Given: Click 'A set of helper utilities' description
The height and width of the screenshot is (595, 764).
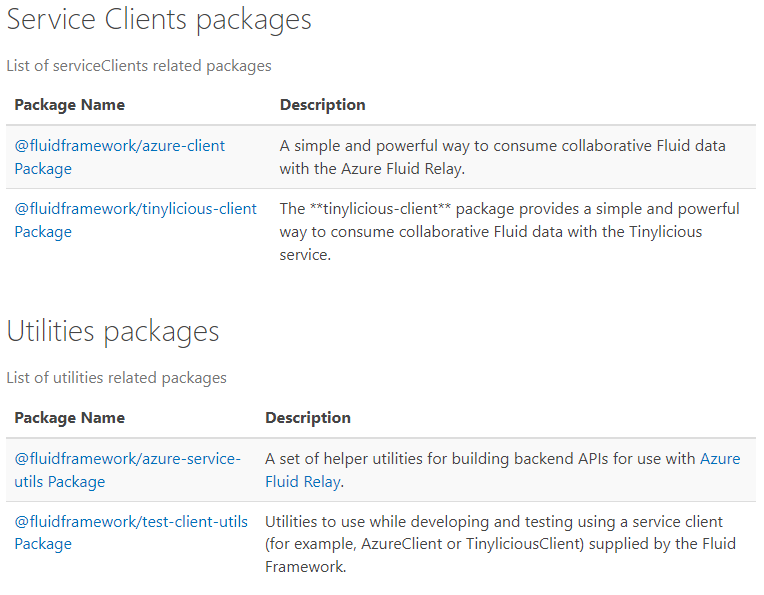Looking at the screenshot, I should pyautogui.click(x=502, y=470).
